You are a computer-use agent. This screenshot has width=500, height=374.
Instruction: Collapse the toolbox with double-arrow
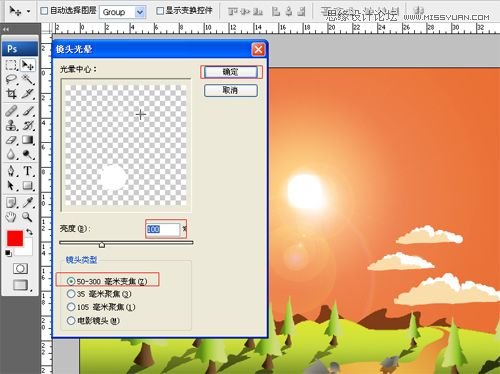coord(6,29)
